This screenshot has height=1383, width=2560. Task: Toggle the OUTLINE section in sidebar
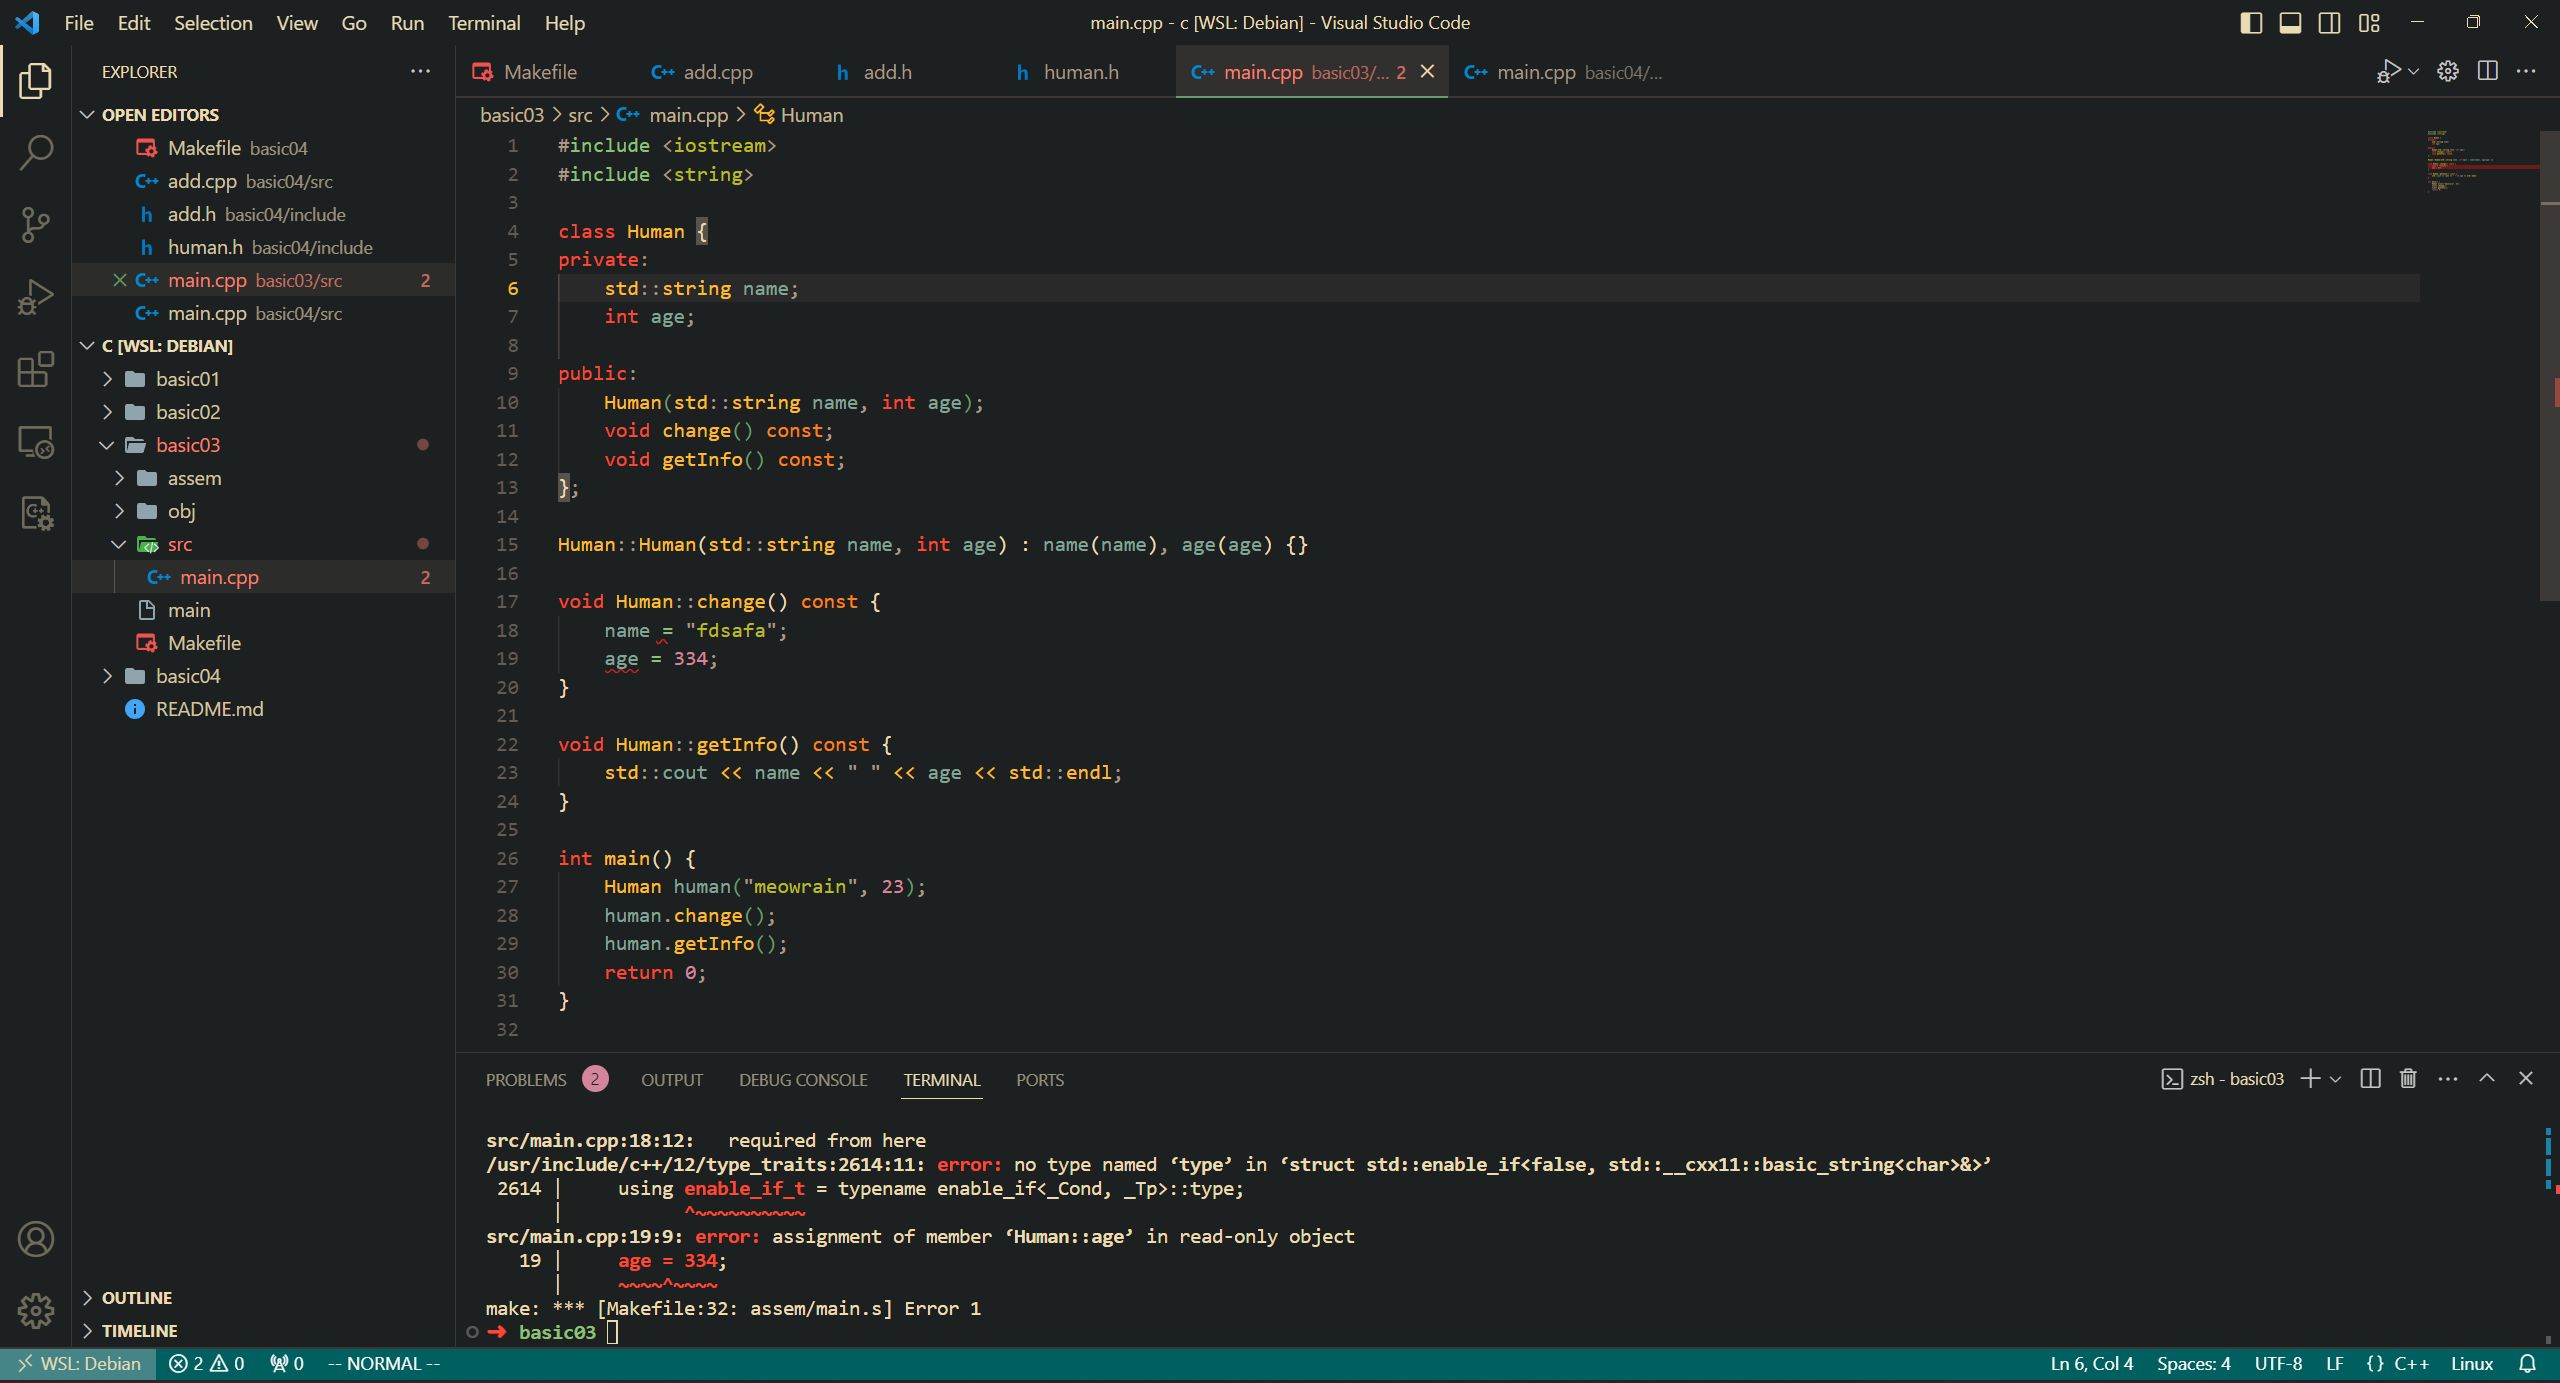[x=138, y=1296]
